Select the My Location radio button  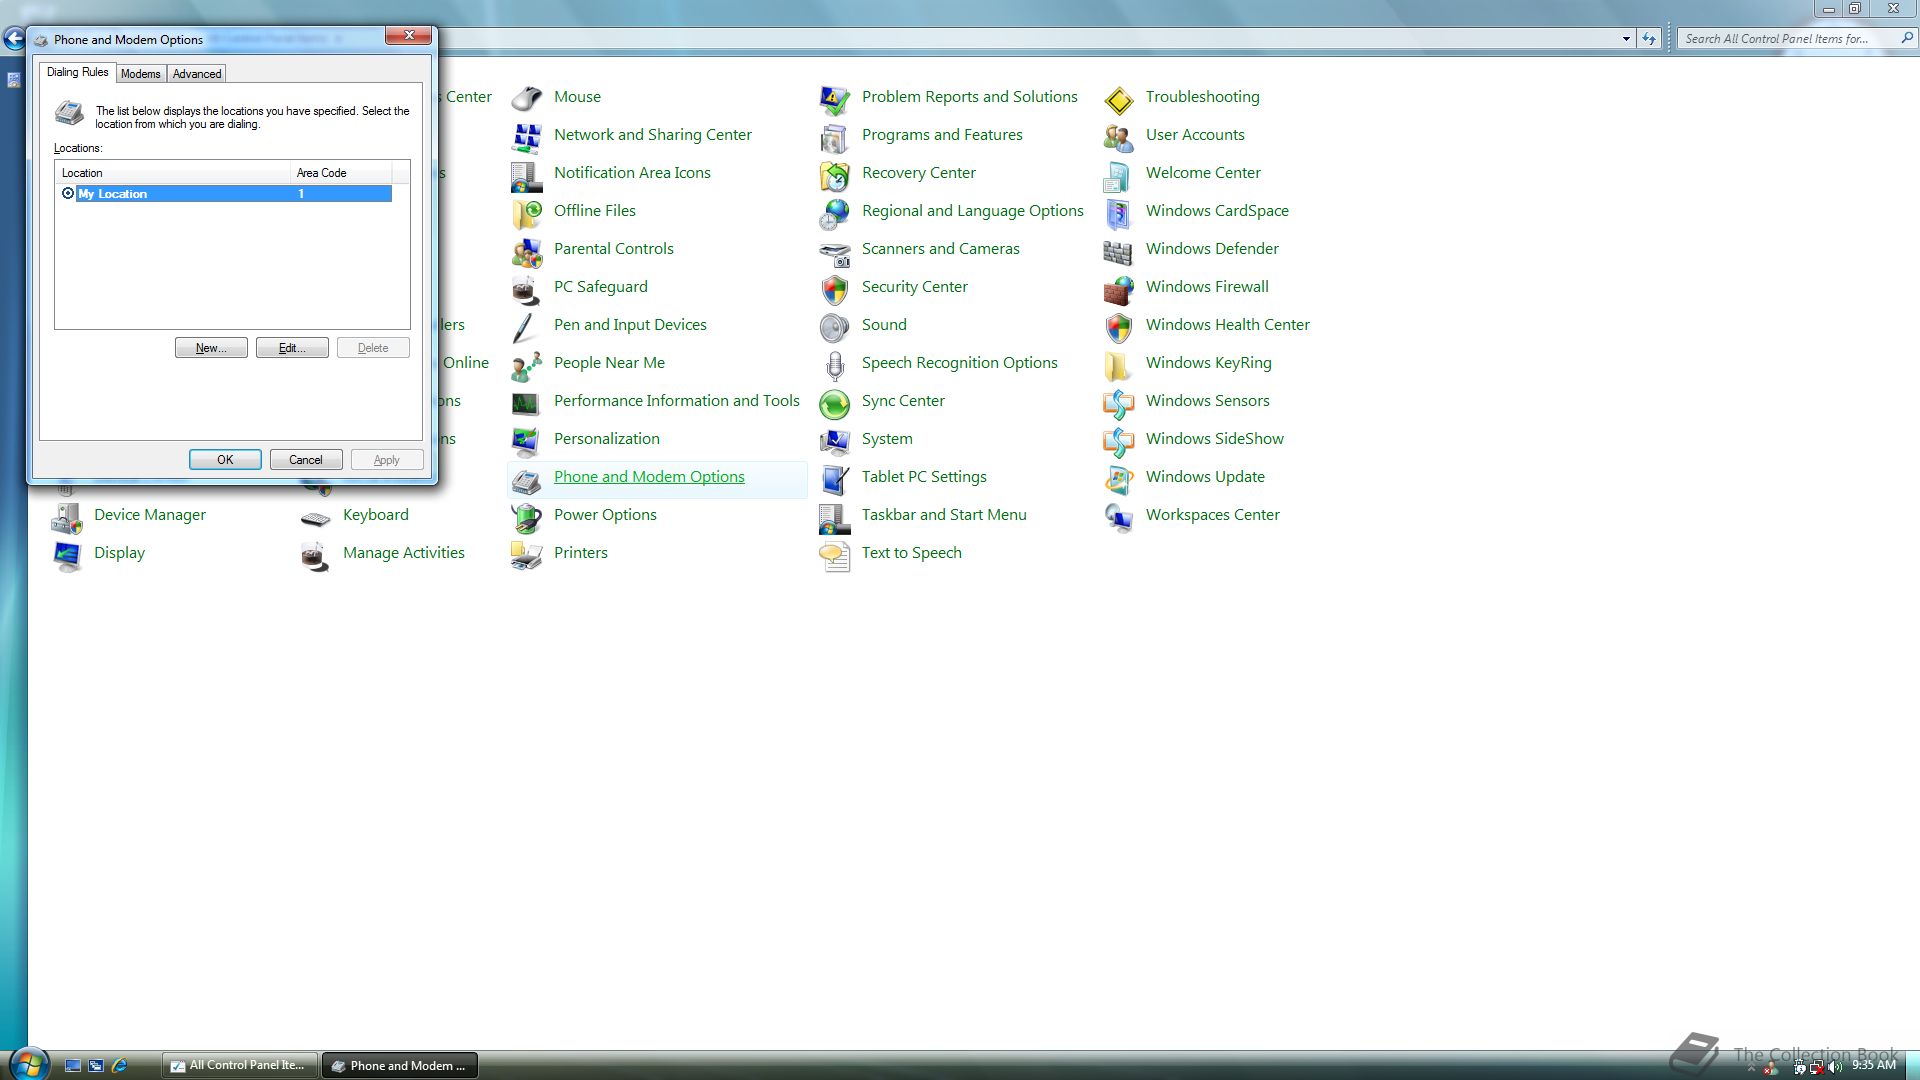(x=68, y=193)
